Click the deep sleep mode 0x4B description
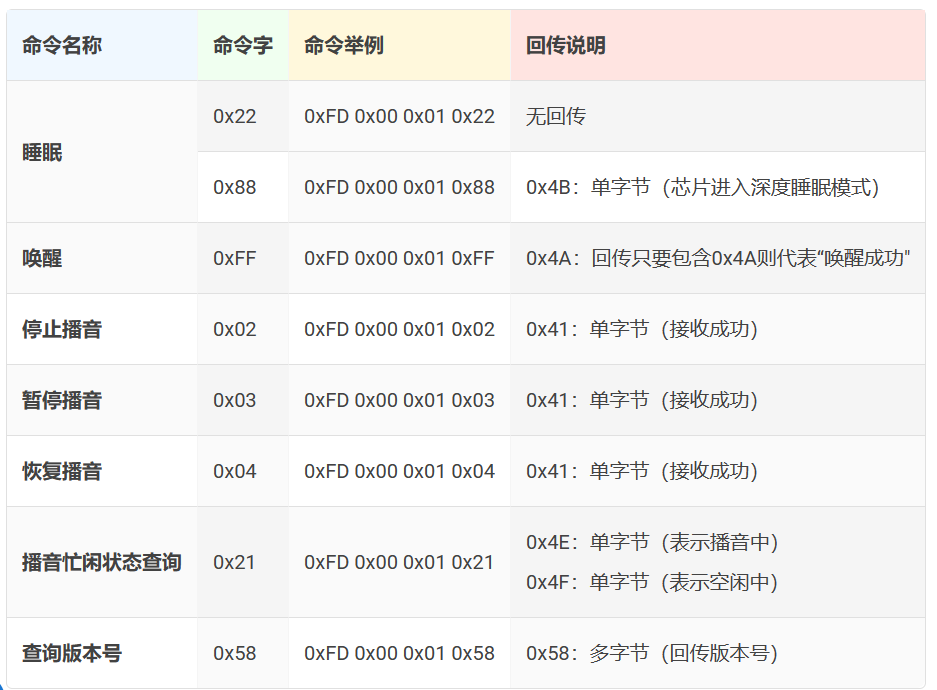 coord(702,188)
